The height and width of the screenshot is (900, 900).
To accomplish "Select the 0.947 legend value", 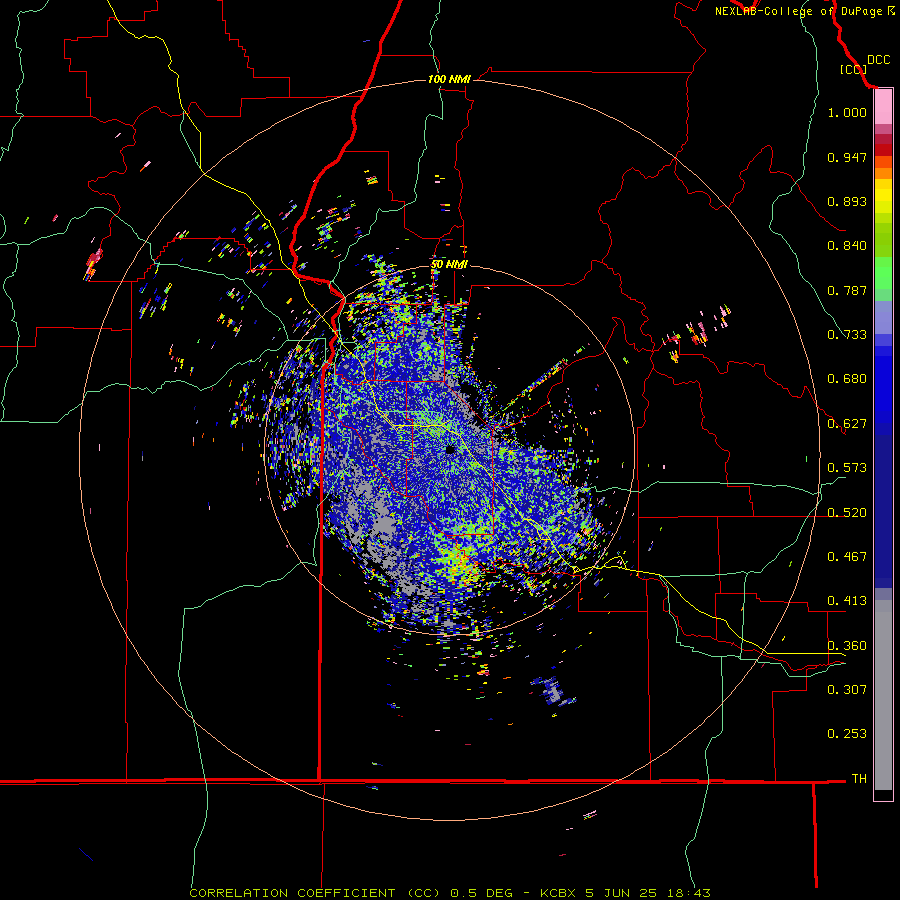I will click(x=847, y=157).
